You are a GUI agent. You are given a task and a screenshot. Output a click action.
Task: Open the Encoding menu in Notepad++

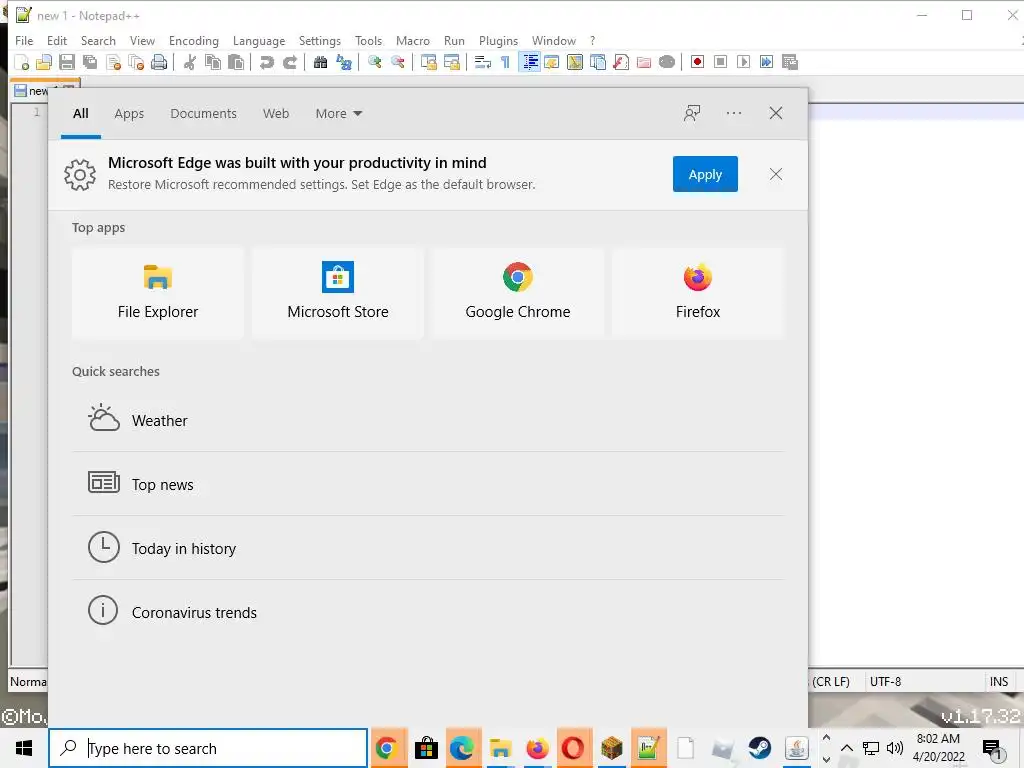(193, 40)
